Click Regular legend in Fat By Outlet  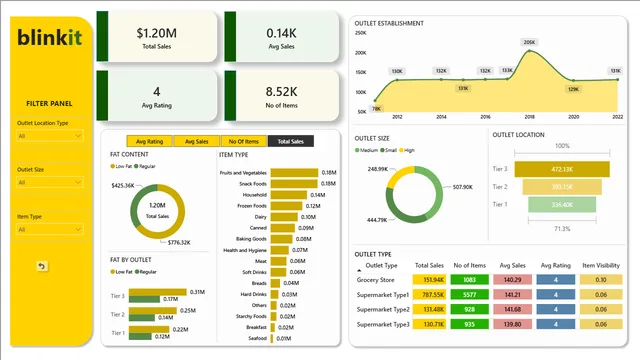(146, 272)
